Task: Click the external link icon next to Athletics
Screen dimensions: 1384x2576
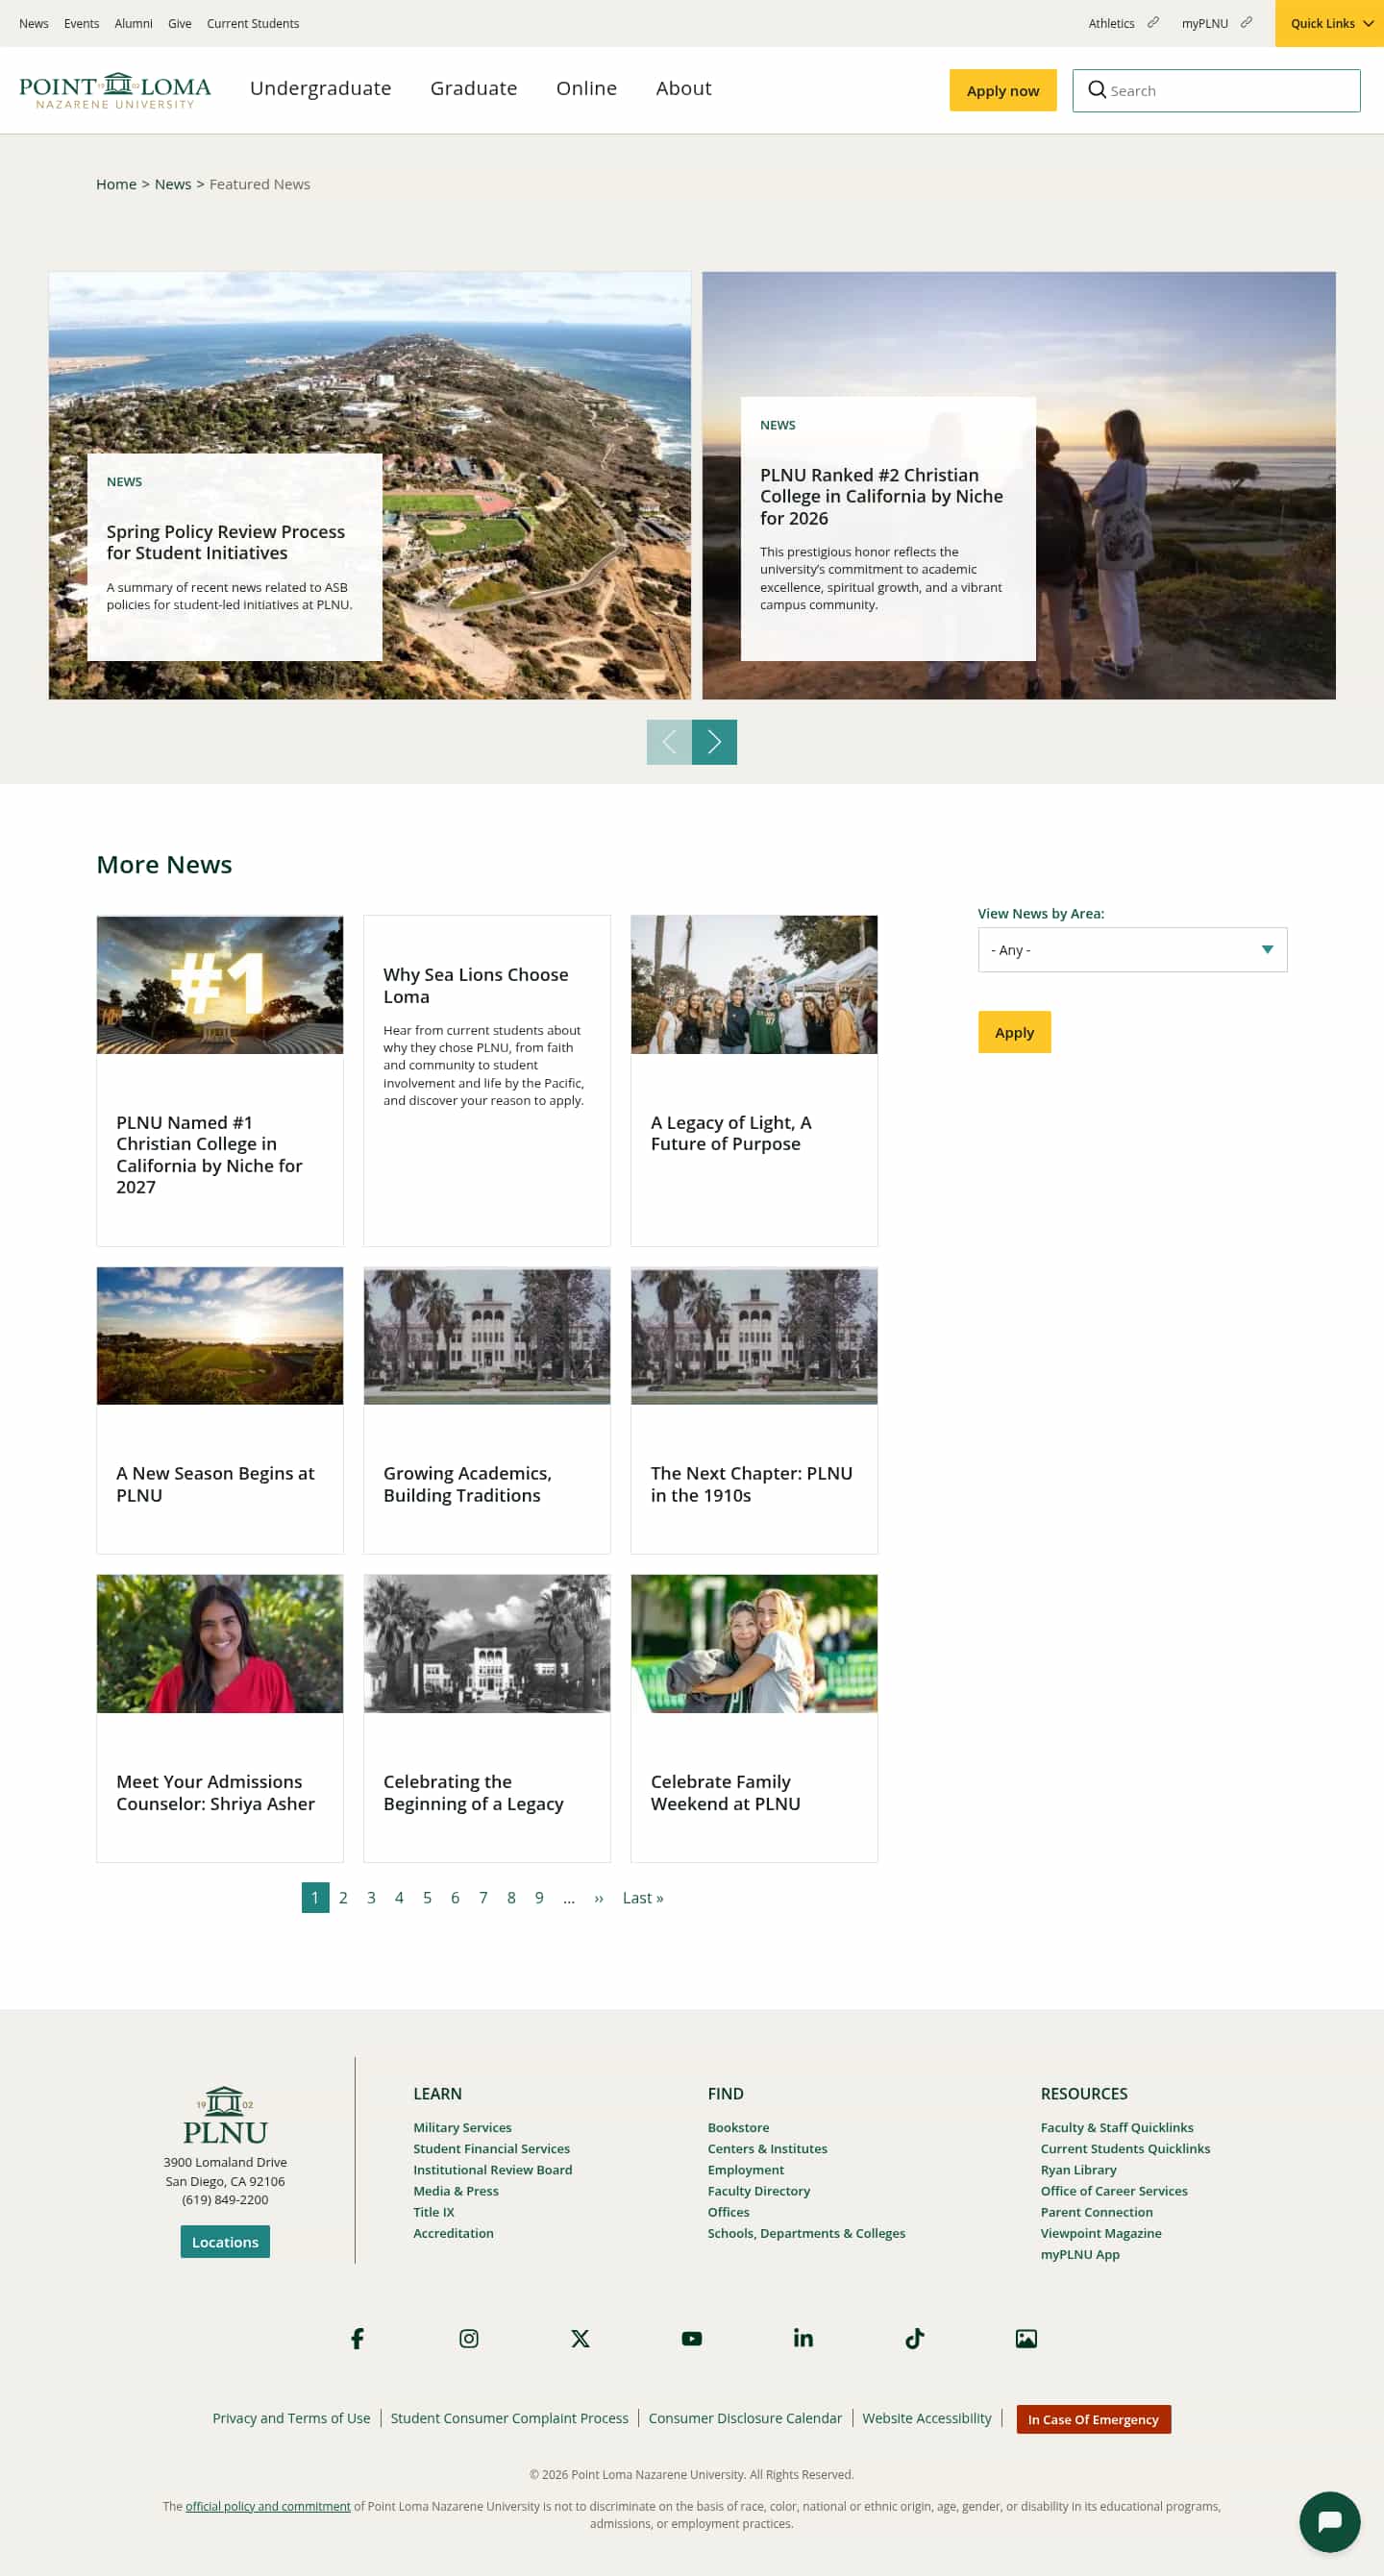Action: 1153,22
